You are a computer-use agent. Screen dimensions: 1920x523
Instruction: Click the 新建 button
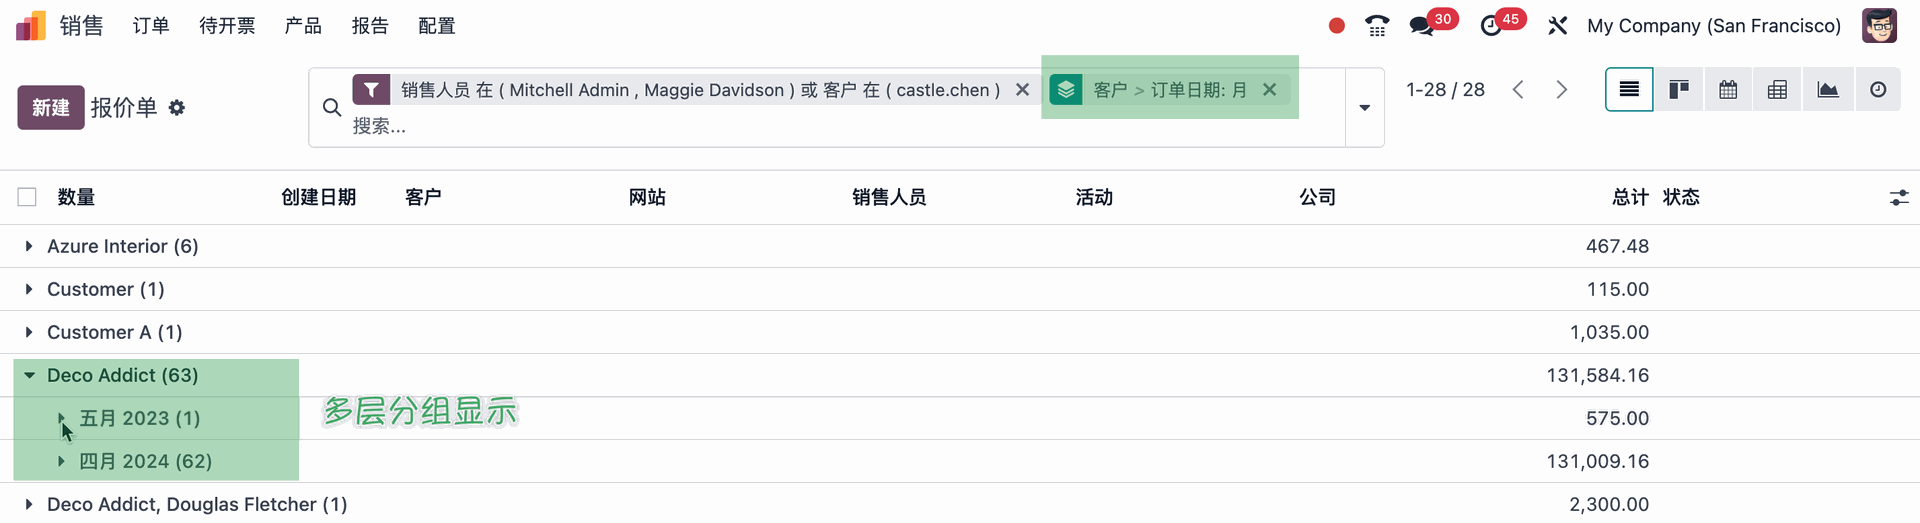pyautogui.click(x=50, y=108)
